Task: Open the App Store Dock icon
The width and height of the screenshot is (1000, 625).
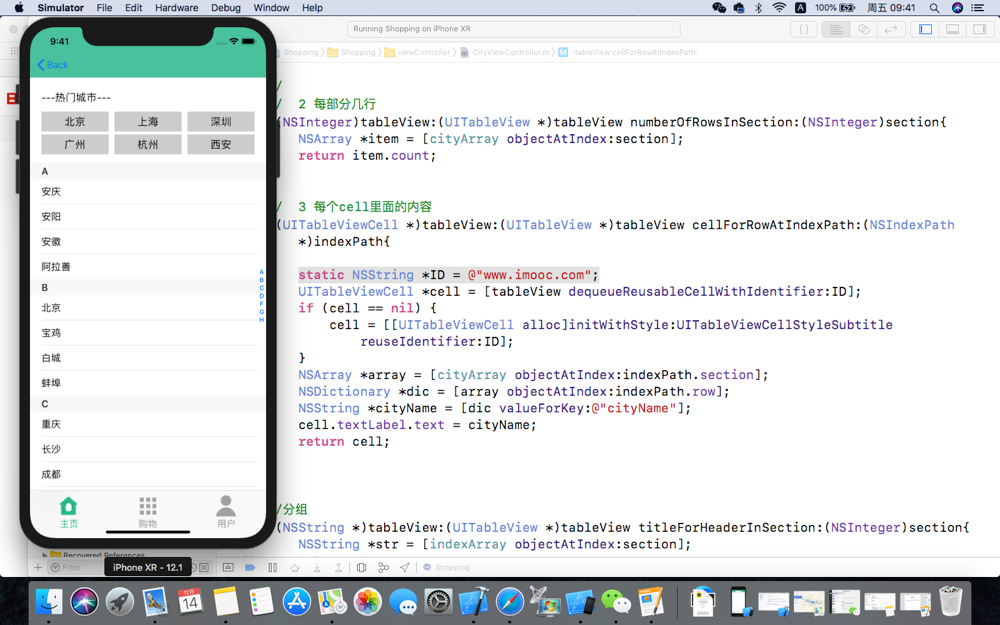Action: pos(297,601)
